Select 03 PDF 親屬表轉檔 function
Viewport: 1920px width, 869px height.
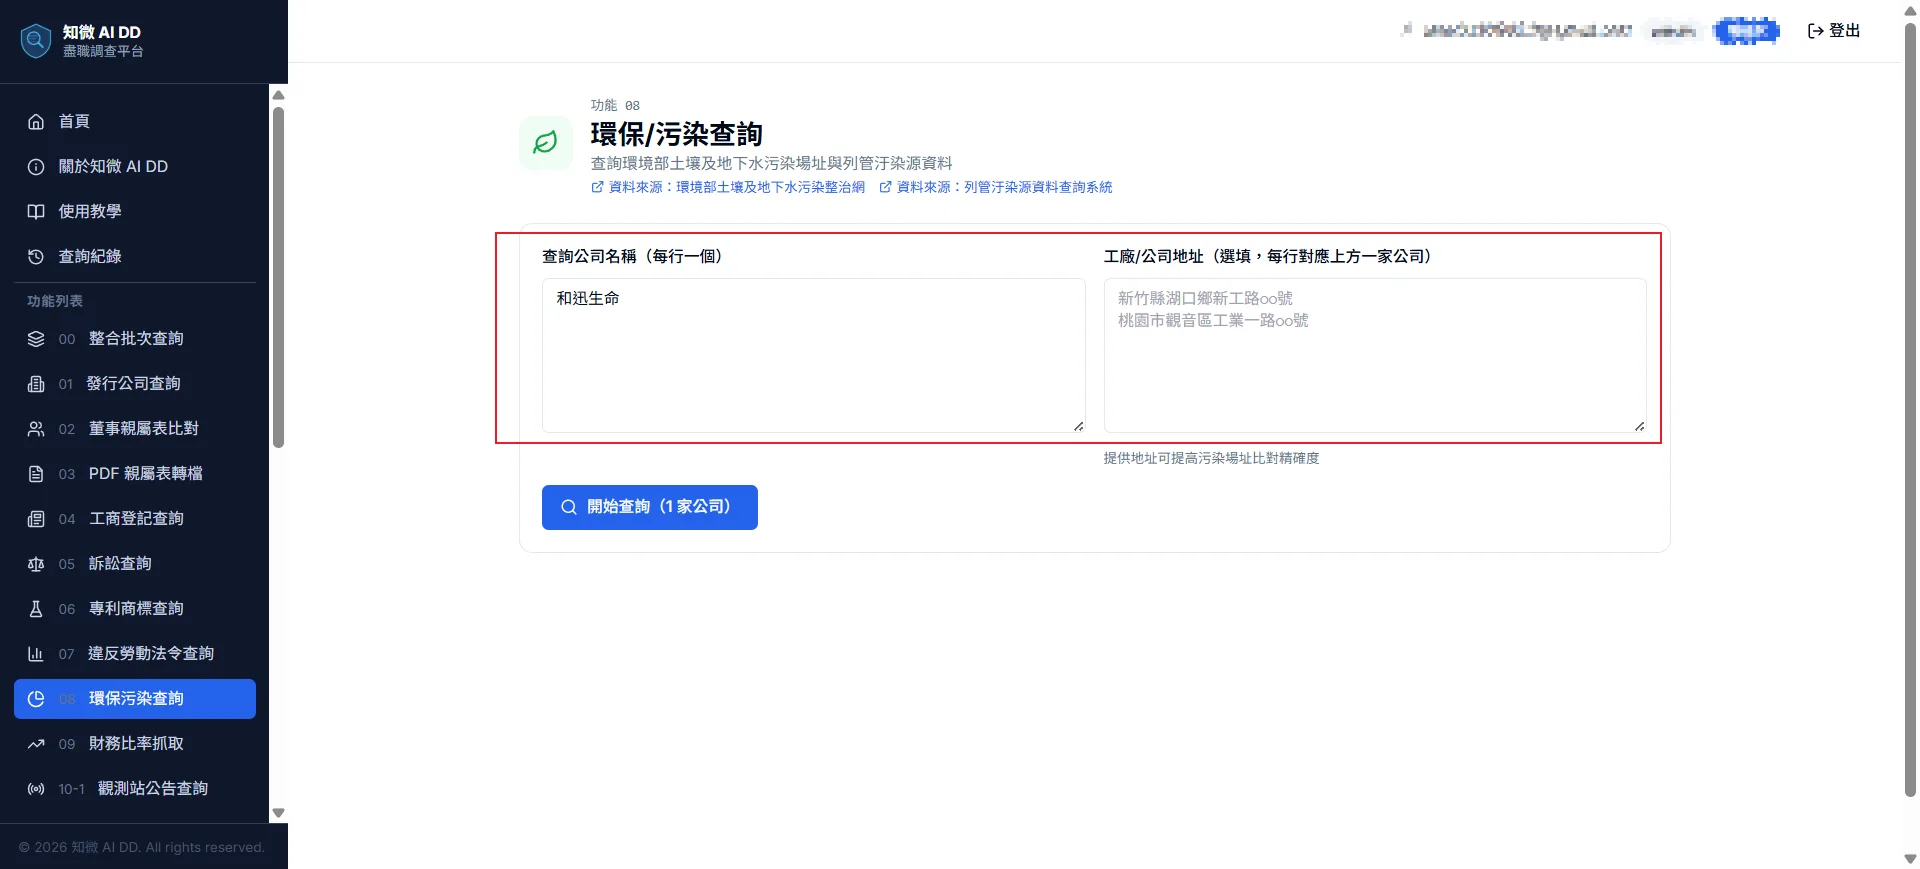(x=135, y=474)
